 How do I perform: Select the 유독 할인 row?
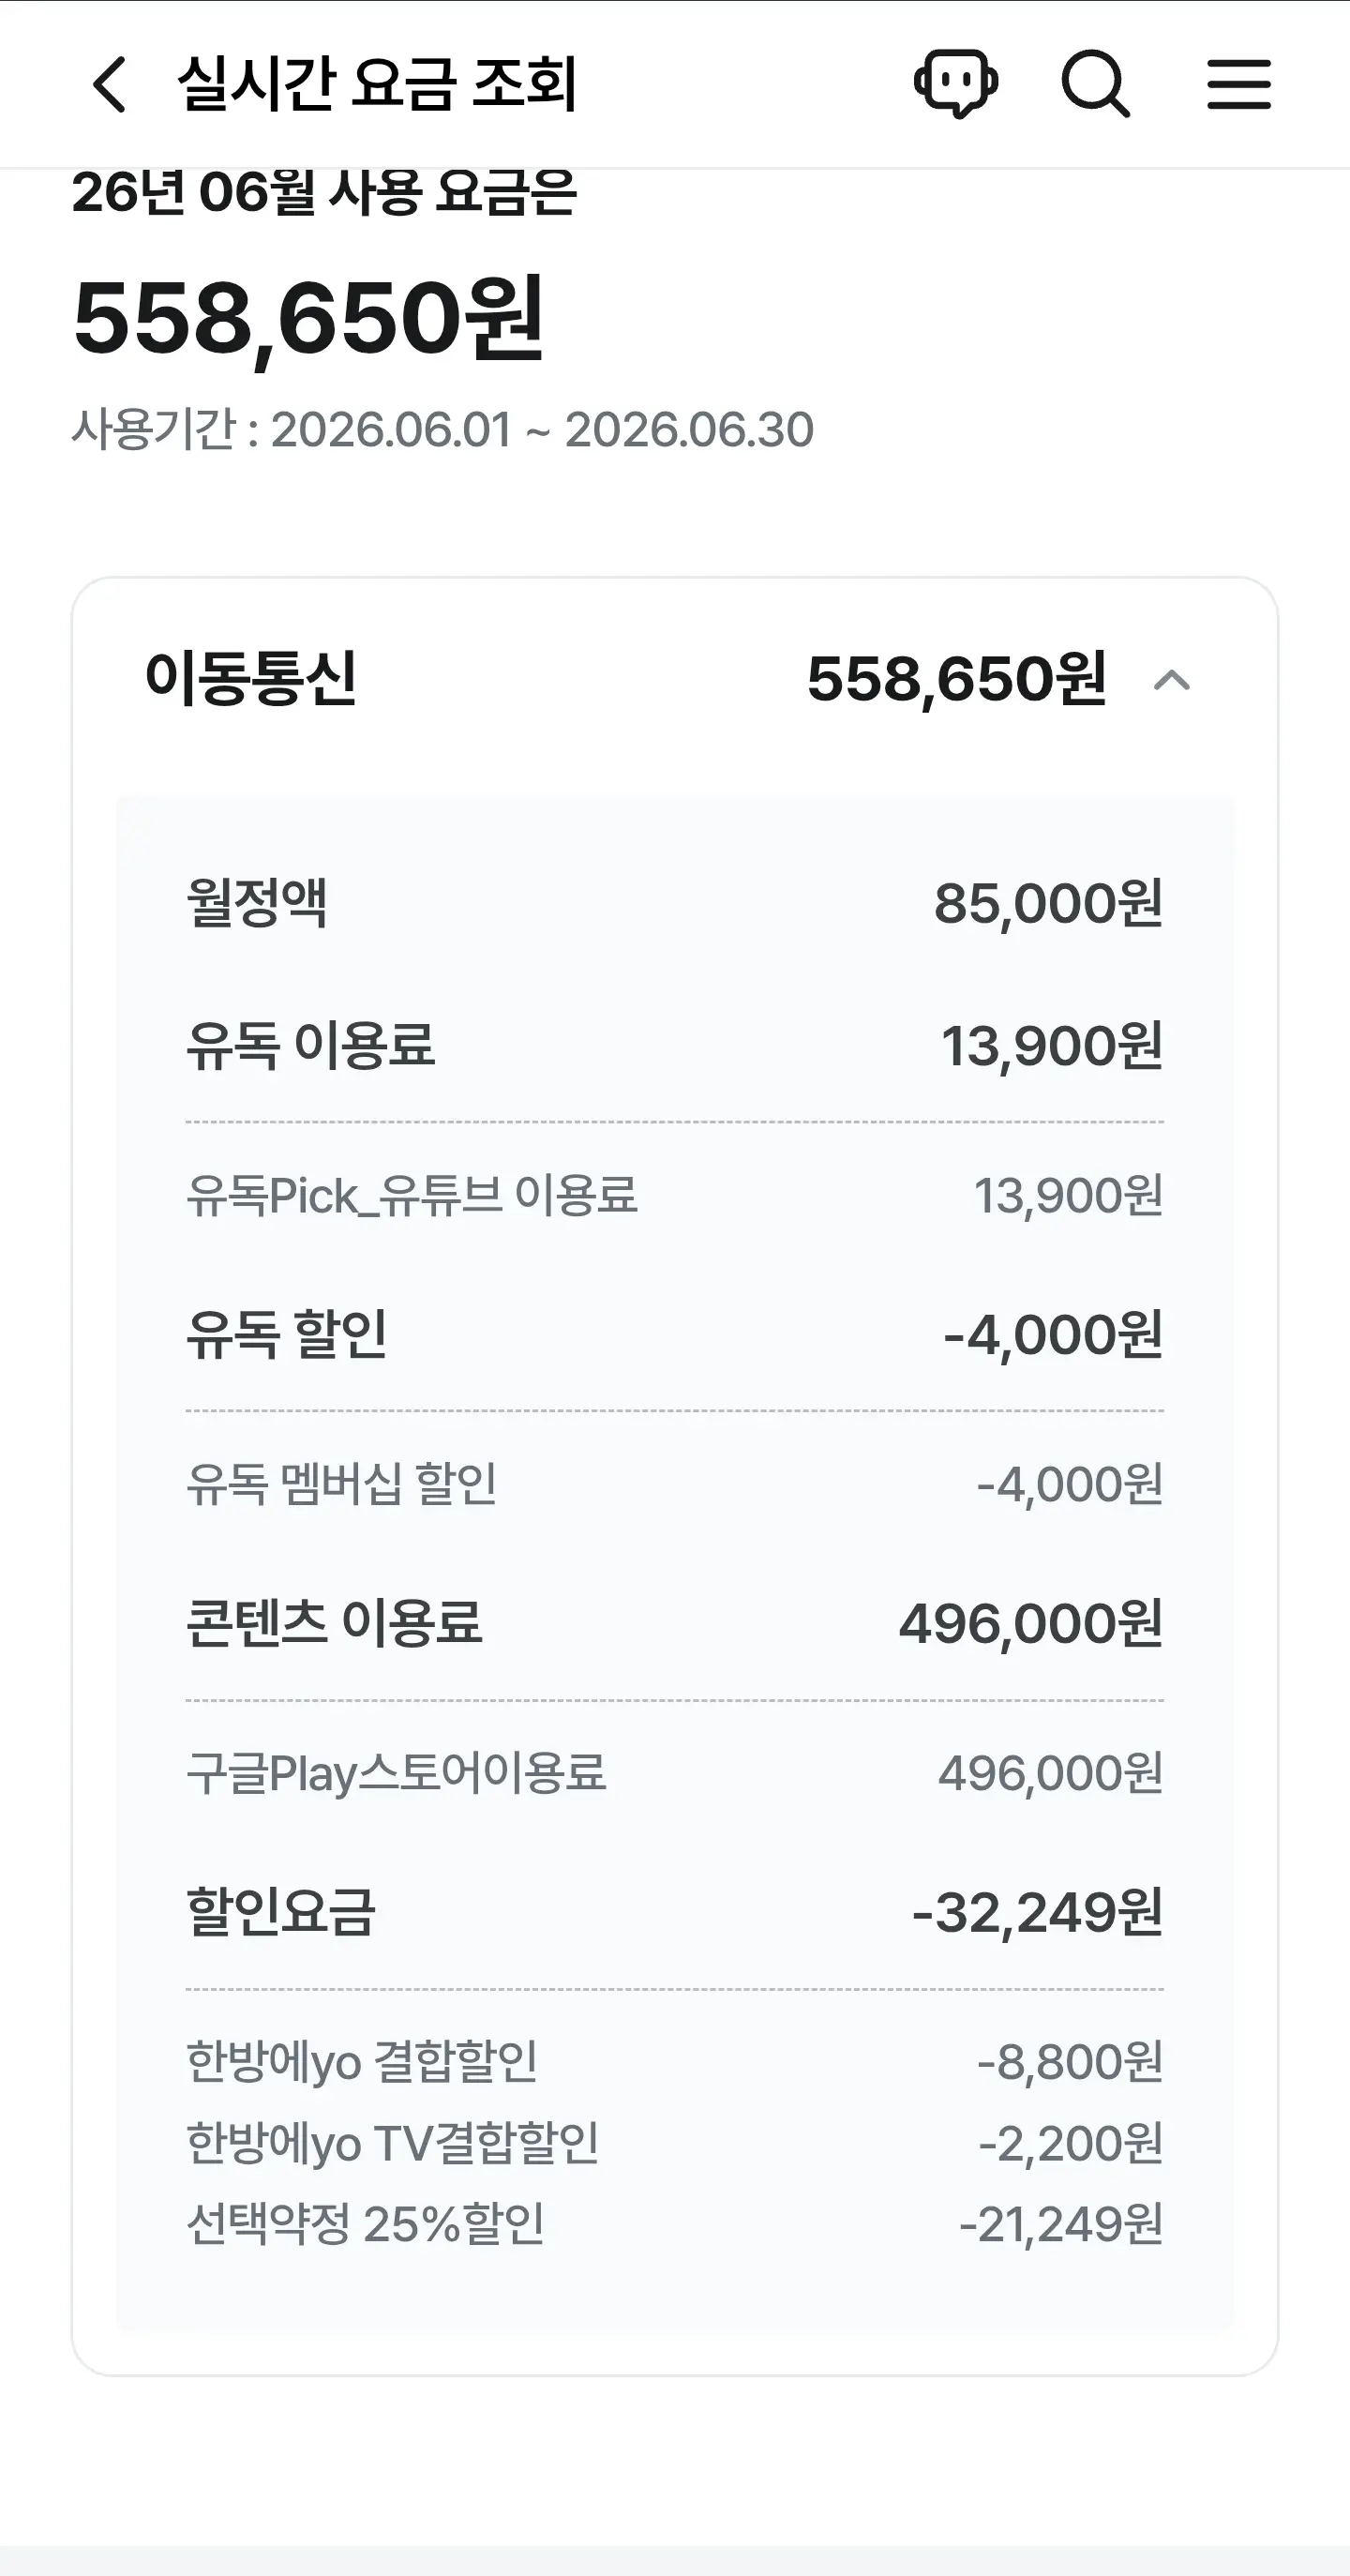pos(675,1335)
